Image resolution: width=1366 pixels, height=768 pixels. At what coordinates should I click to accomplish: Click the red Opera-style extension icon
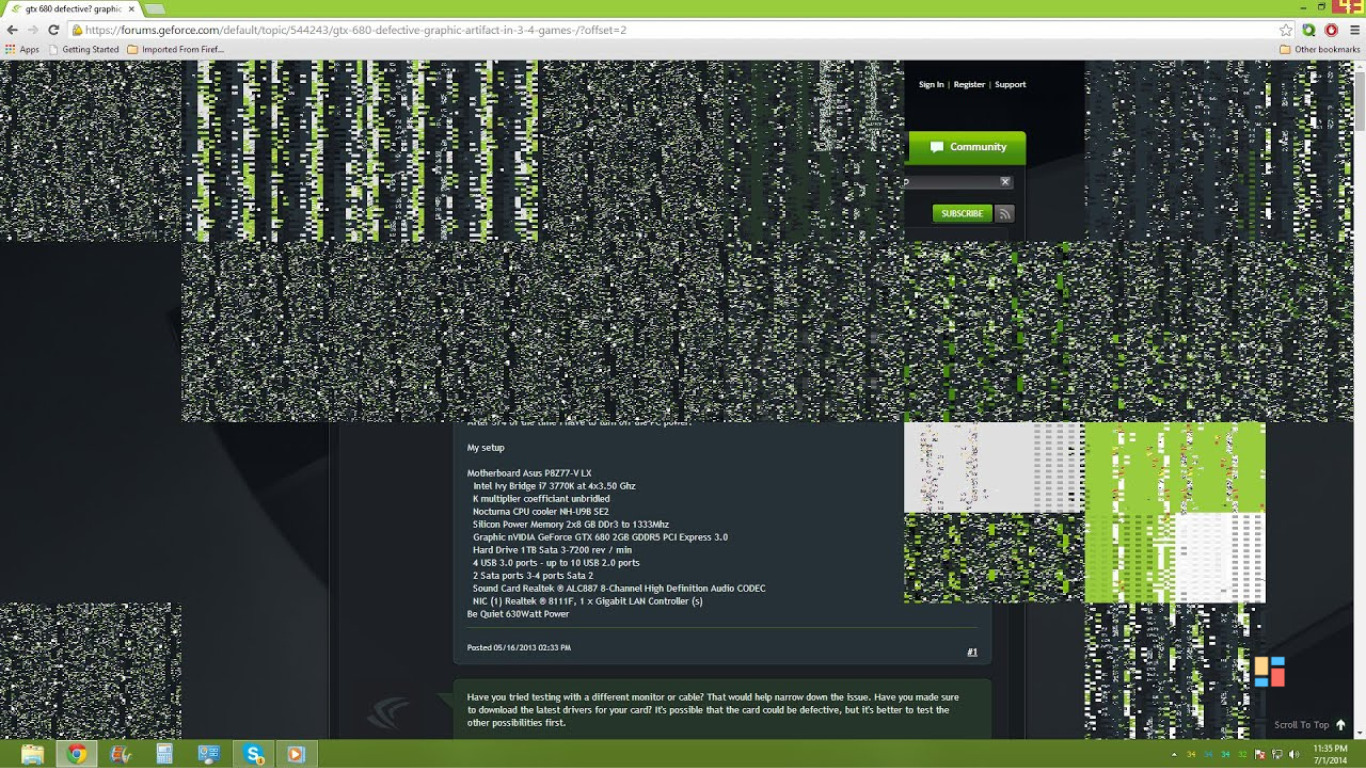pyautogui.click(x=1331, y=30)
